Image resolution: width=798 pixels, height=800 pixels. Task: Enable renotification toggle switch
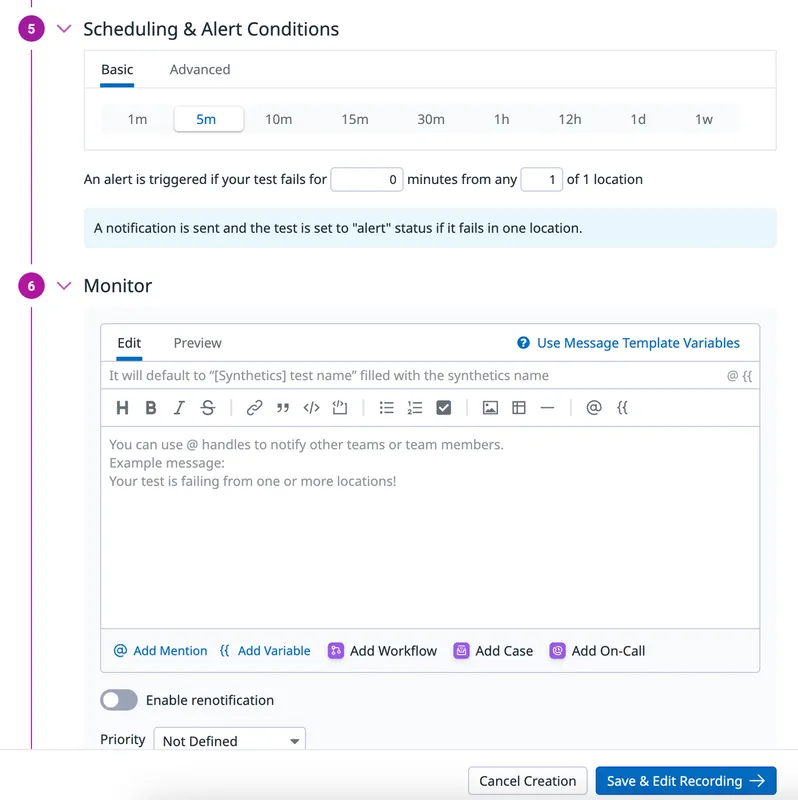pyautogui.click(x=119, y=700)
